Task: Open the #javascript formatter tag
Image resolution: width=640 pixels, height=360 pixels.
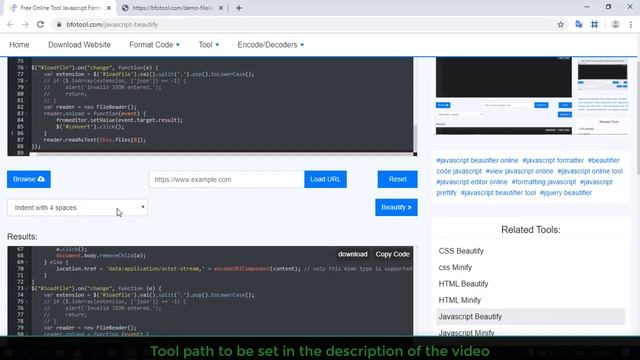Action: click(x=553, y=160)
